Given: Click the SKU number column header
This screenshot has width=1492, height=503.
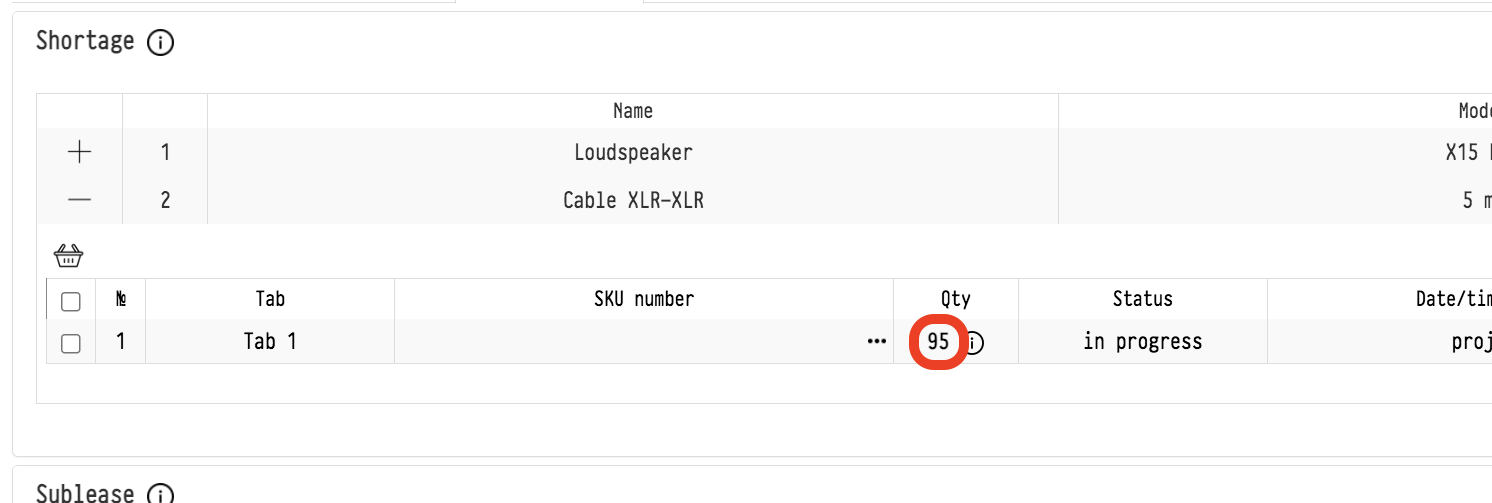Looking at the screenshot, I should click(x=643, y=299).
